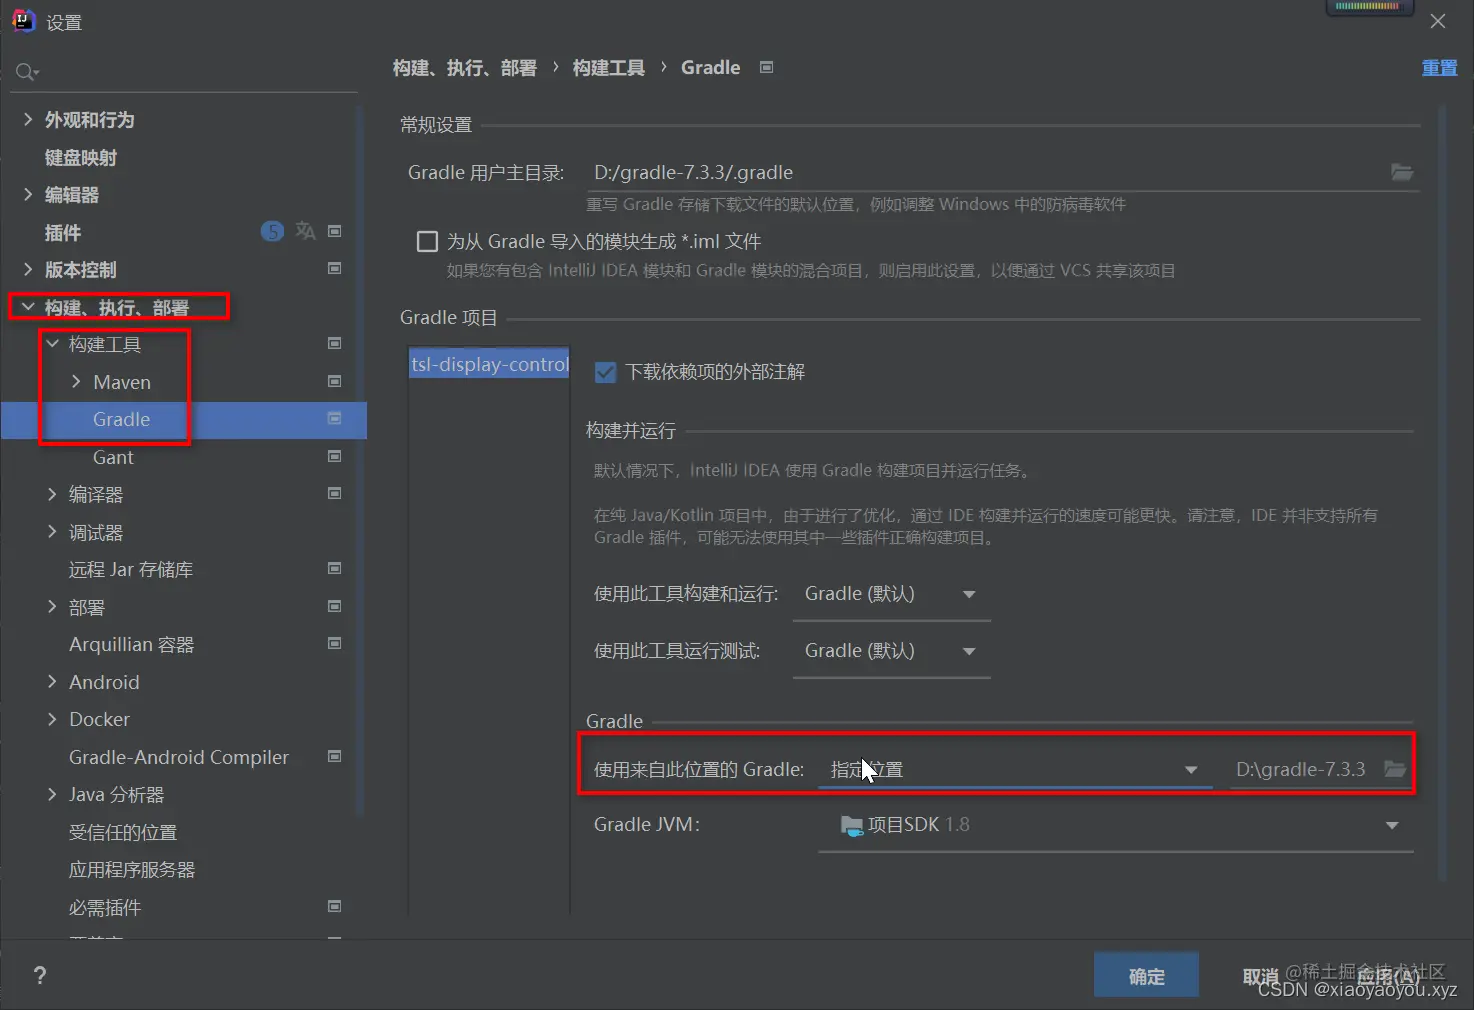Go to 构建工具 via the breadcrumb
Screen dimensions: 1474x1010
tap(608, 67)
